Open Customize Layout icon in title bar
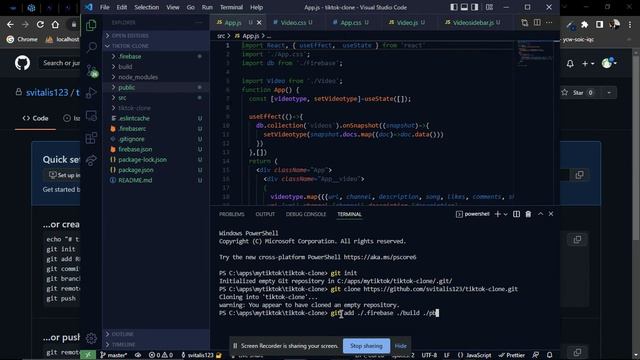Viewport: 640px width, 360px height. (489, 7)
